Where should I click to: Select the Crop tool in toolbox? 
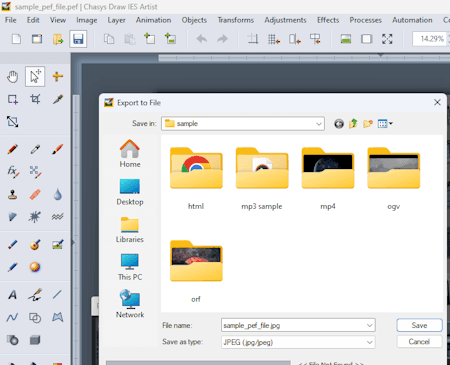(x=35, y=99)
